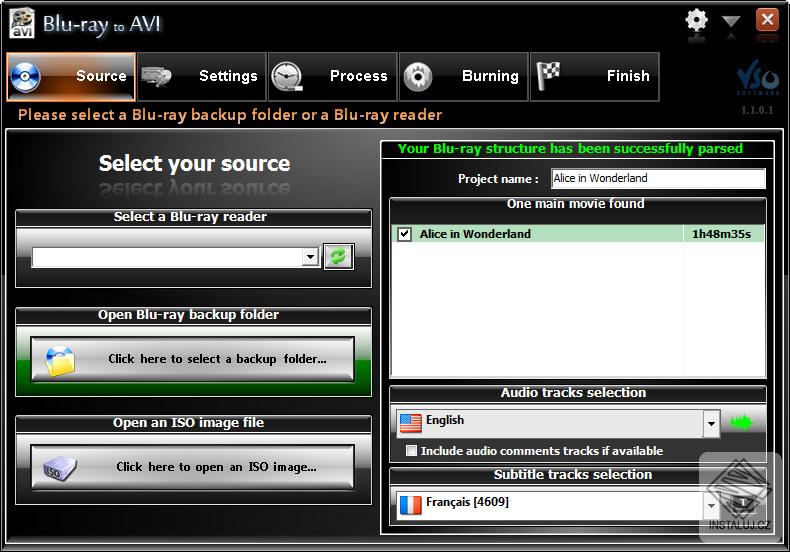Close the Blu-ray to AVI window
The width and height of the screenshot is (790, 552).
(x=767, y=20)
